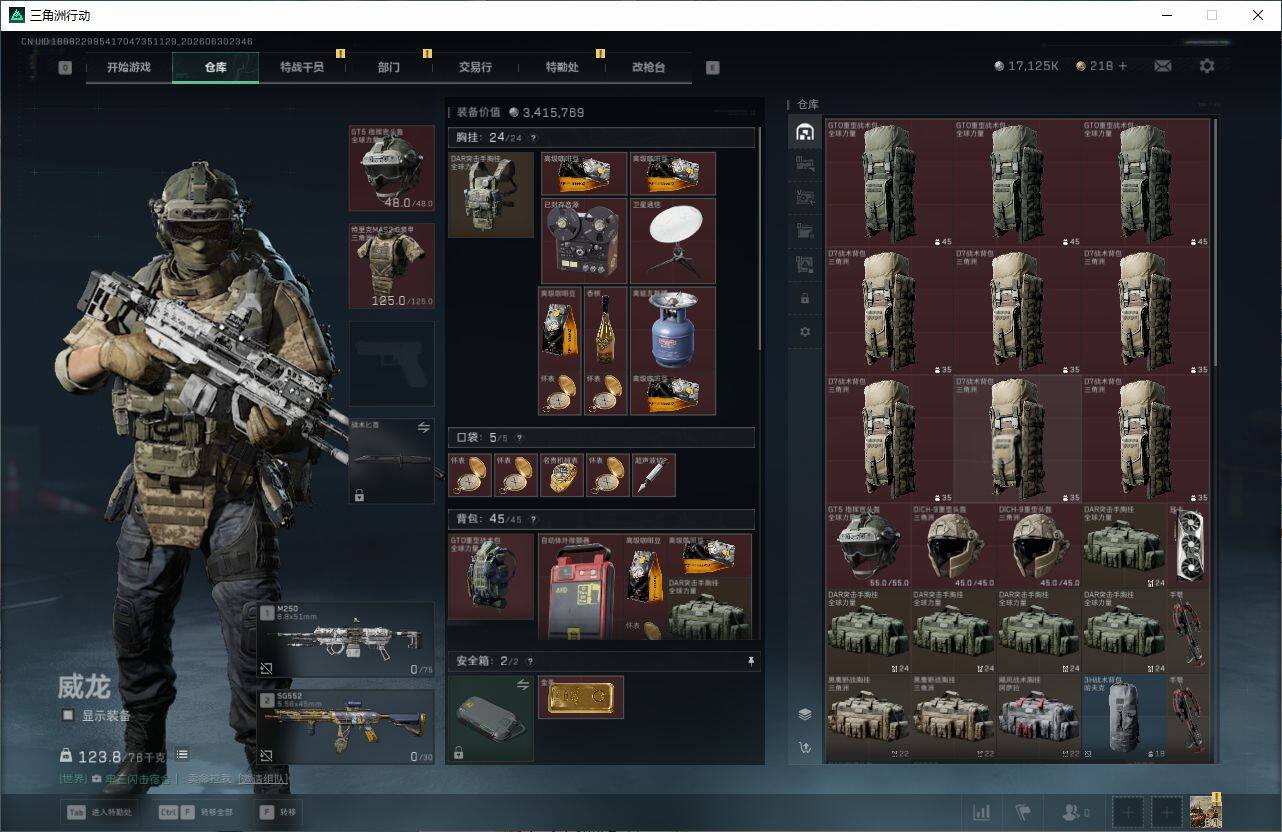Screen dimensions: 1282x832
Task: Click the 邀请组队 link
Action: coord(263,778)
